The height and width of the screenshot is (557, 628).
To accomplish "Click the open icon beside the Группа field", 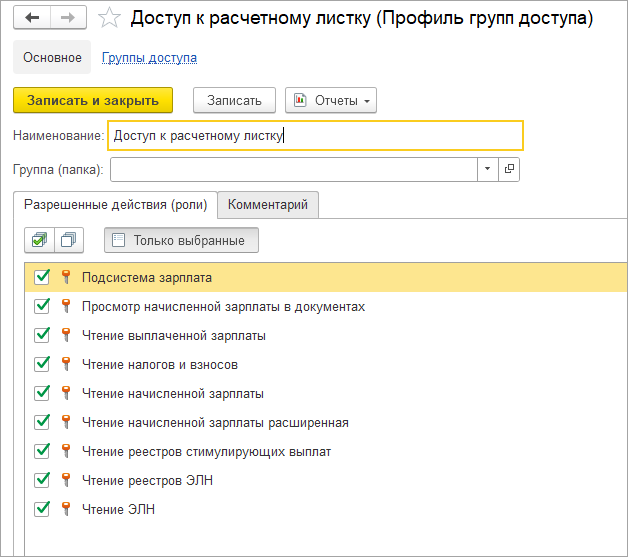I will click(509, 169).
